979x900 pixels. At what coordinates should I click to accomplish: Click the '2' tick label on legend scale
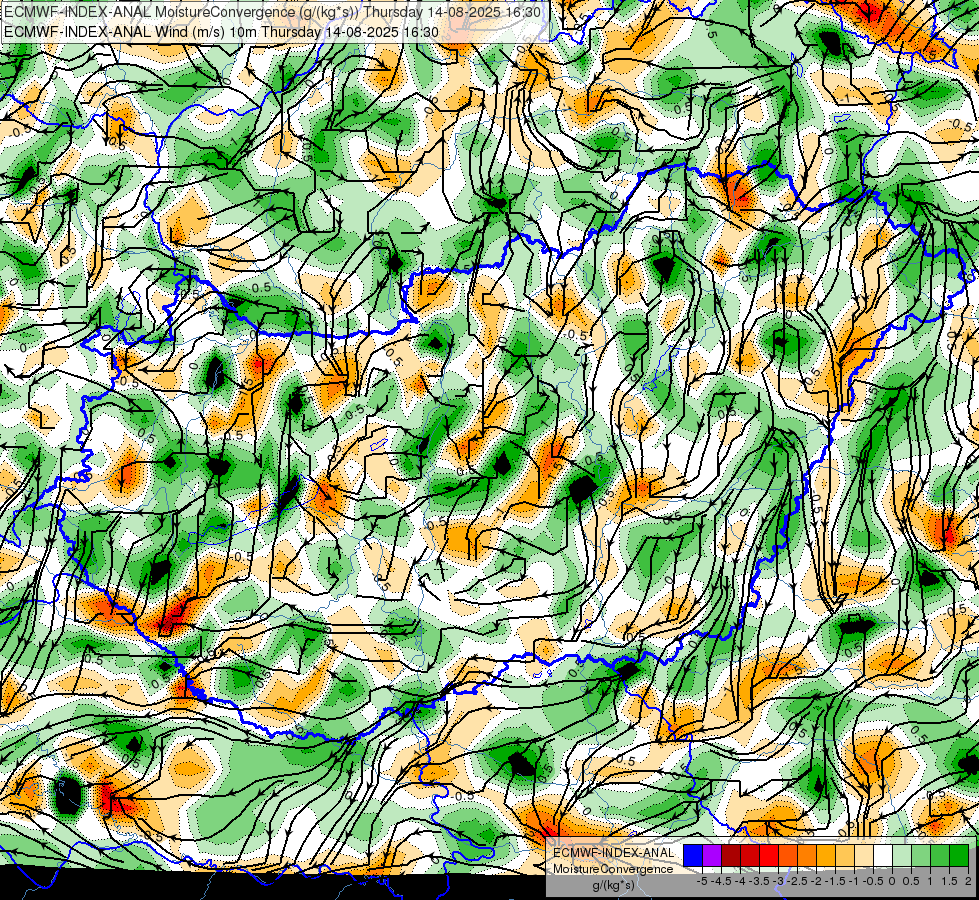coord(968,881)
